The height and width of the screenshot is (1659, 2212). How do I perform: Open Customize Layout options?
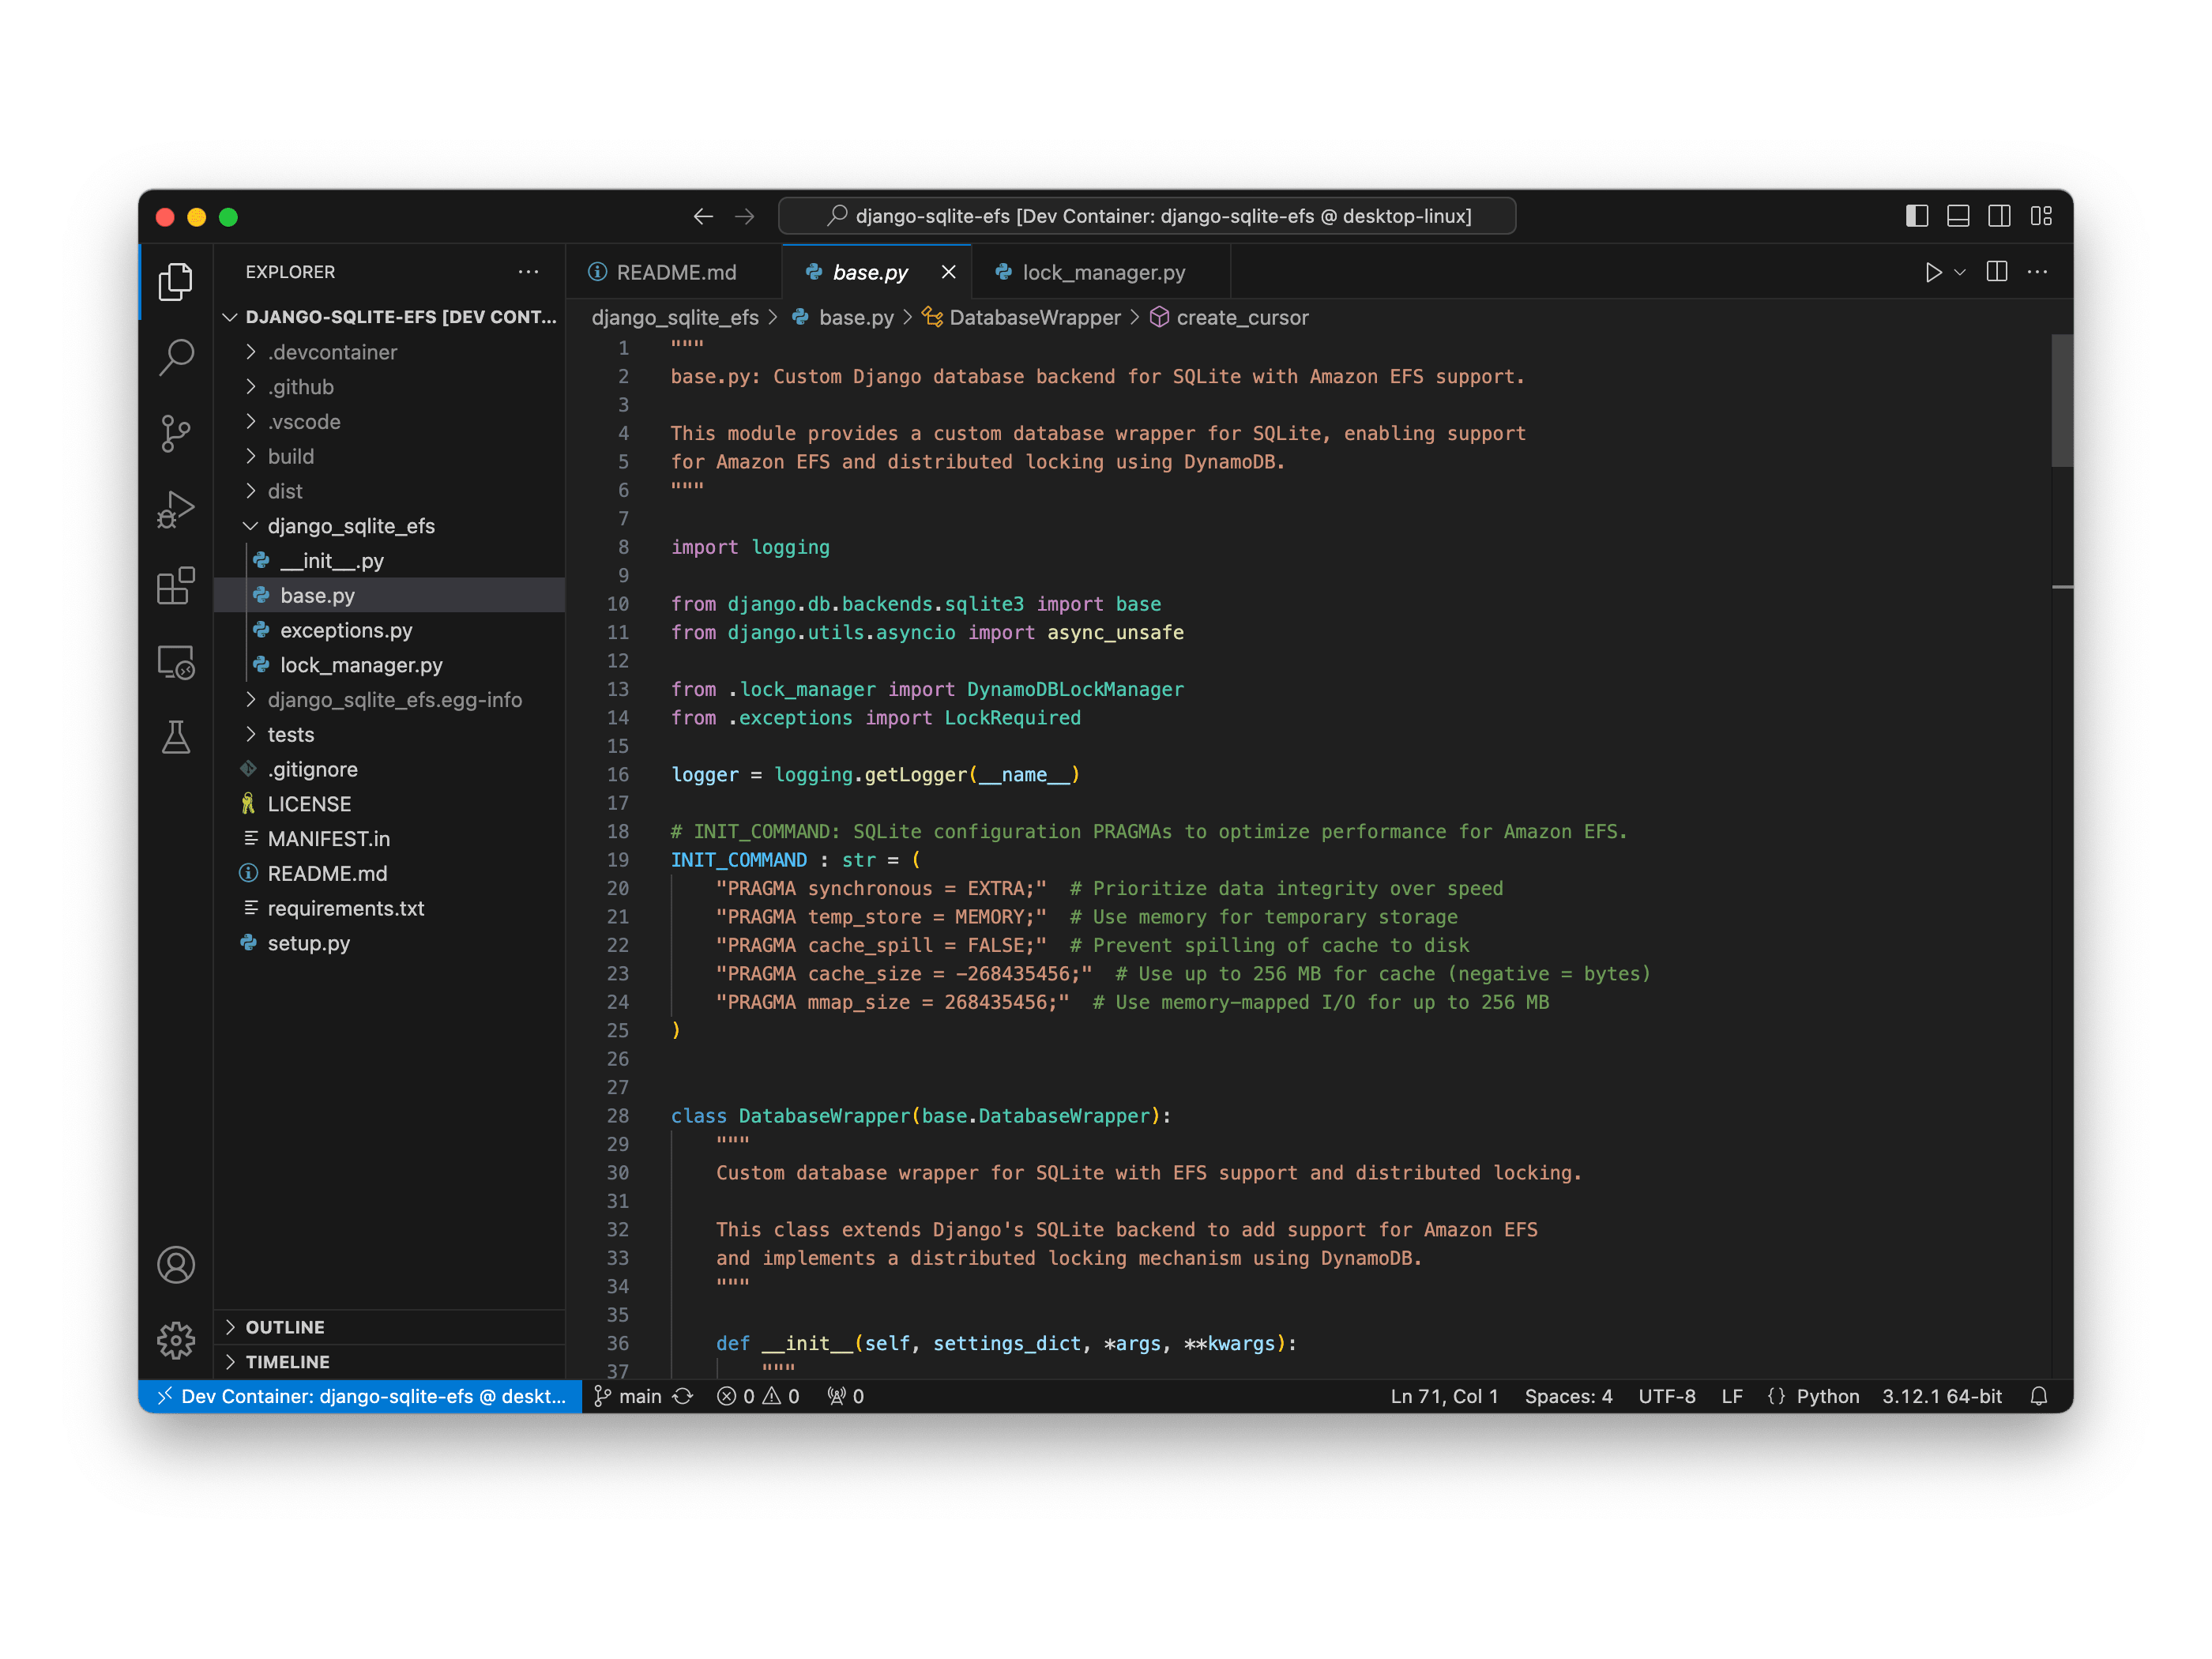pyautogui.click(x=2041, y=216)
